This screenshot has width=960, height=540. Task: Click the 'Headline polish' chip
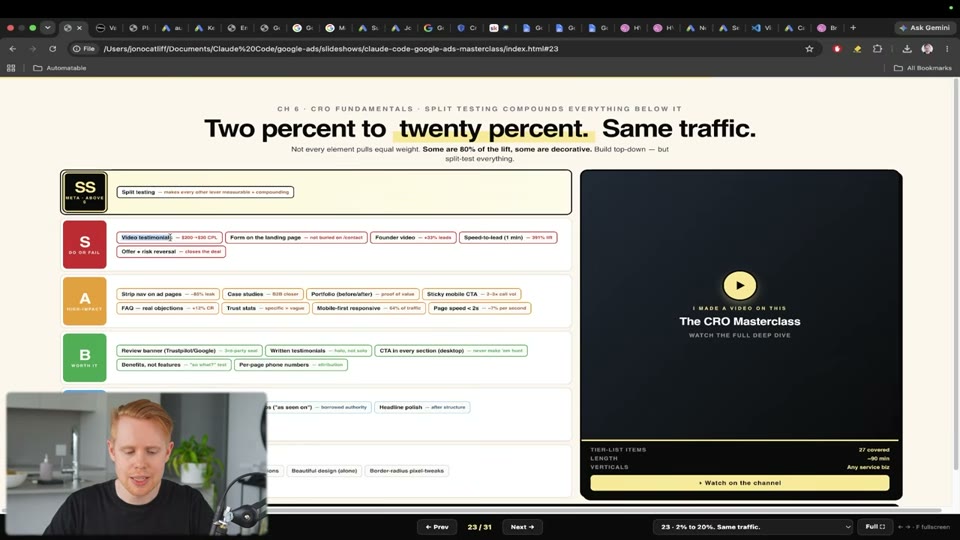[x=422, y=407]
